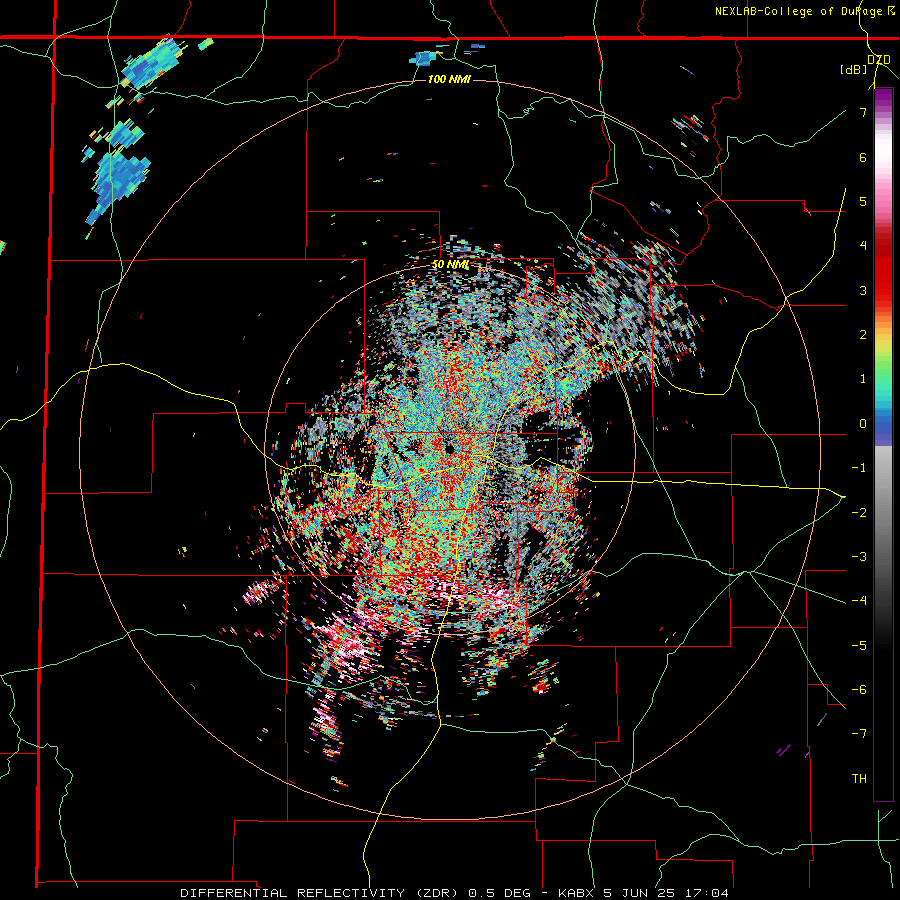This screenshot has height=900, width=900.
Task: Click the NEXLAB-College of DuPage credit text
Action: point(805,11)
